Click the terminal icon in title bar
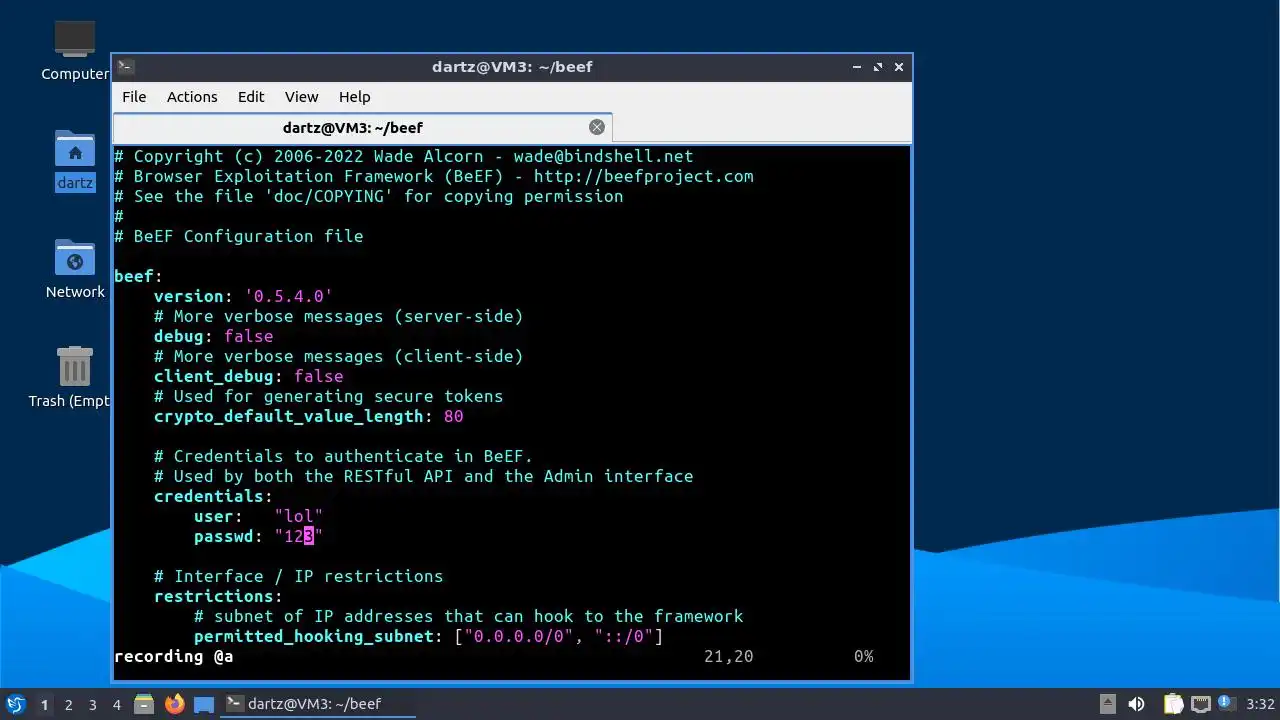Viewport: 1280px width, 720px height. (x=126, y=67)
